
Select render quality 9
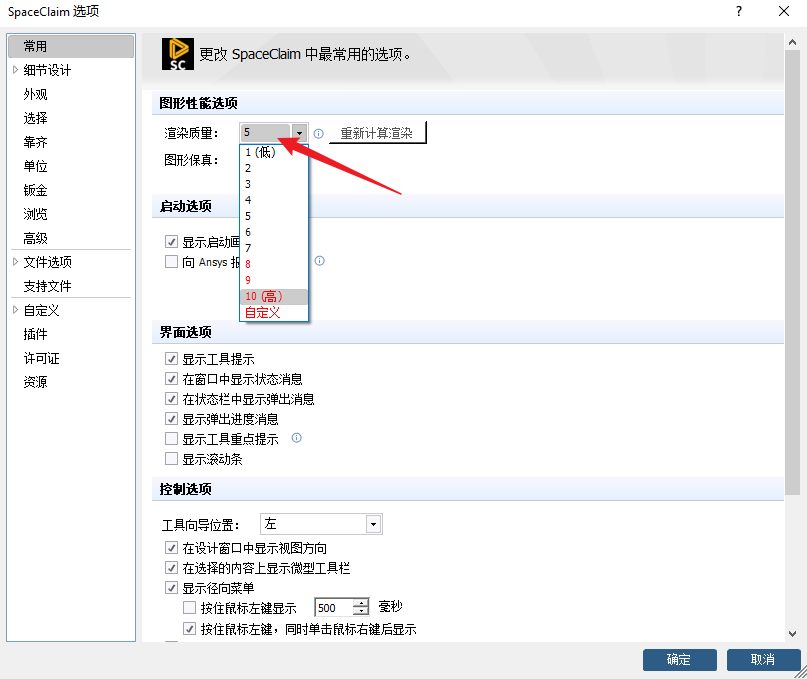(274, 280)
